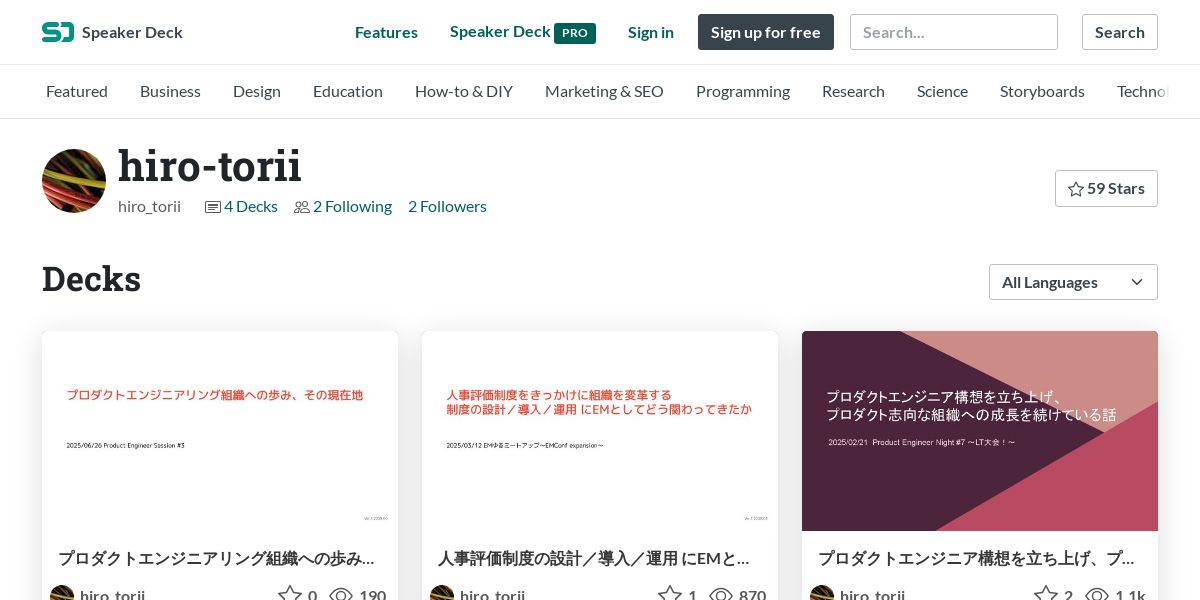Click the people icon beside 2 Following
The width and height of the screenshot is (1200, 600).
(x=301, y=207)
